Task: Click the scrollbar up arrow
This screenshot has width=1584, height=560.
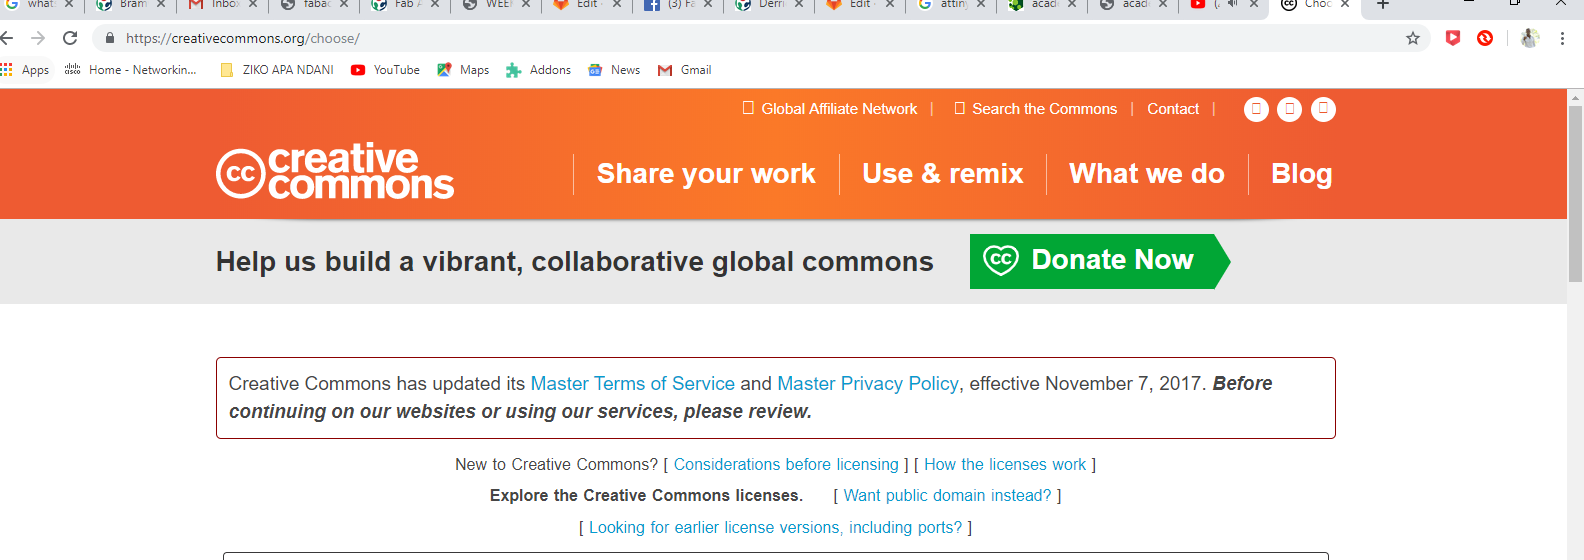Action: pyautogui.click(x=1575, y=97)
